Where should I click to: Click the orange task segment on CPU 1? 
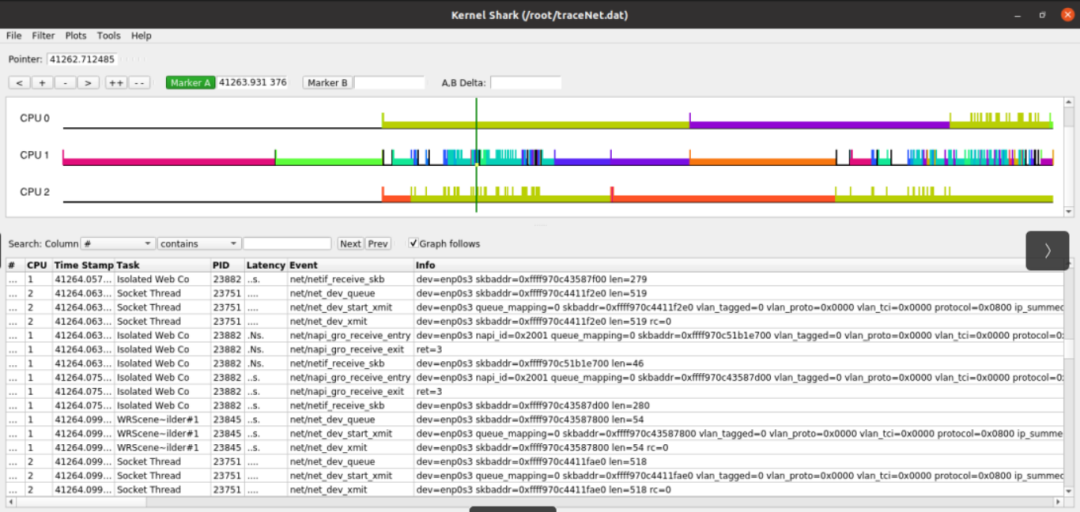(762, 162)
